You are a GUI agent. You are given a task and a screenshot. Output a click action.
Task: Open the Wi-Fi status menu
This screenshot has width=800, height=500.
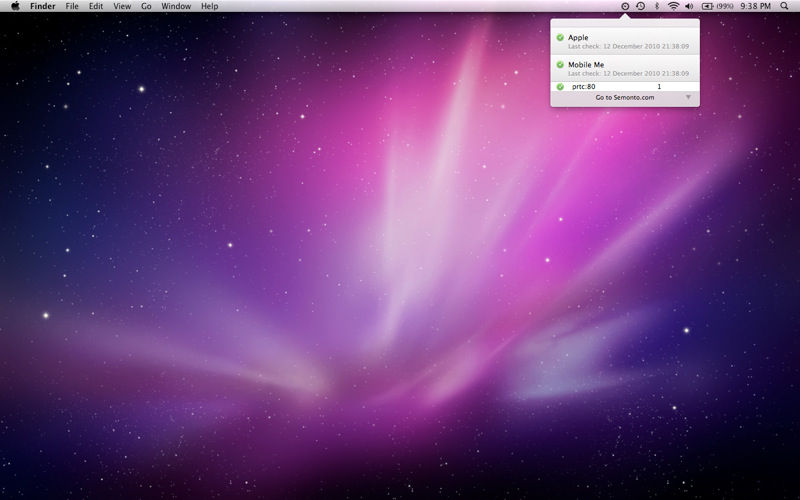pos(673,6)
